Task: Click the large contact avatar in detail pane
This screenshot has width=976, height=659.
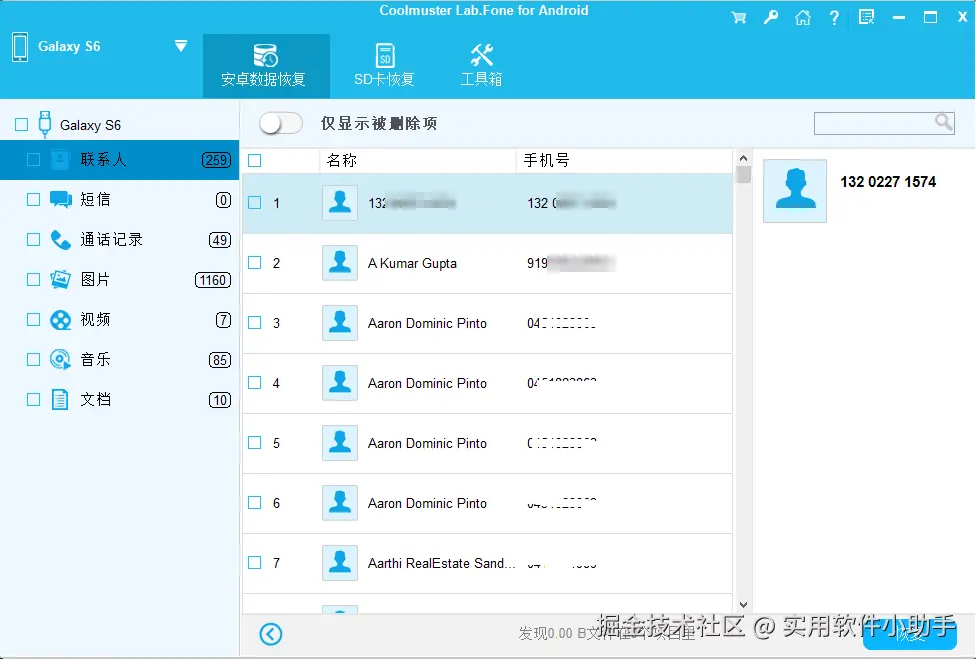Action: [x=795, y=191]
